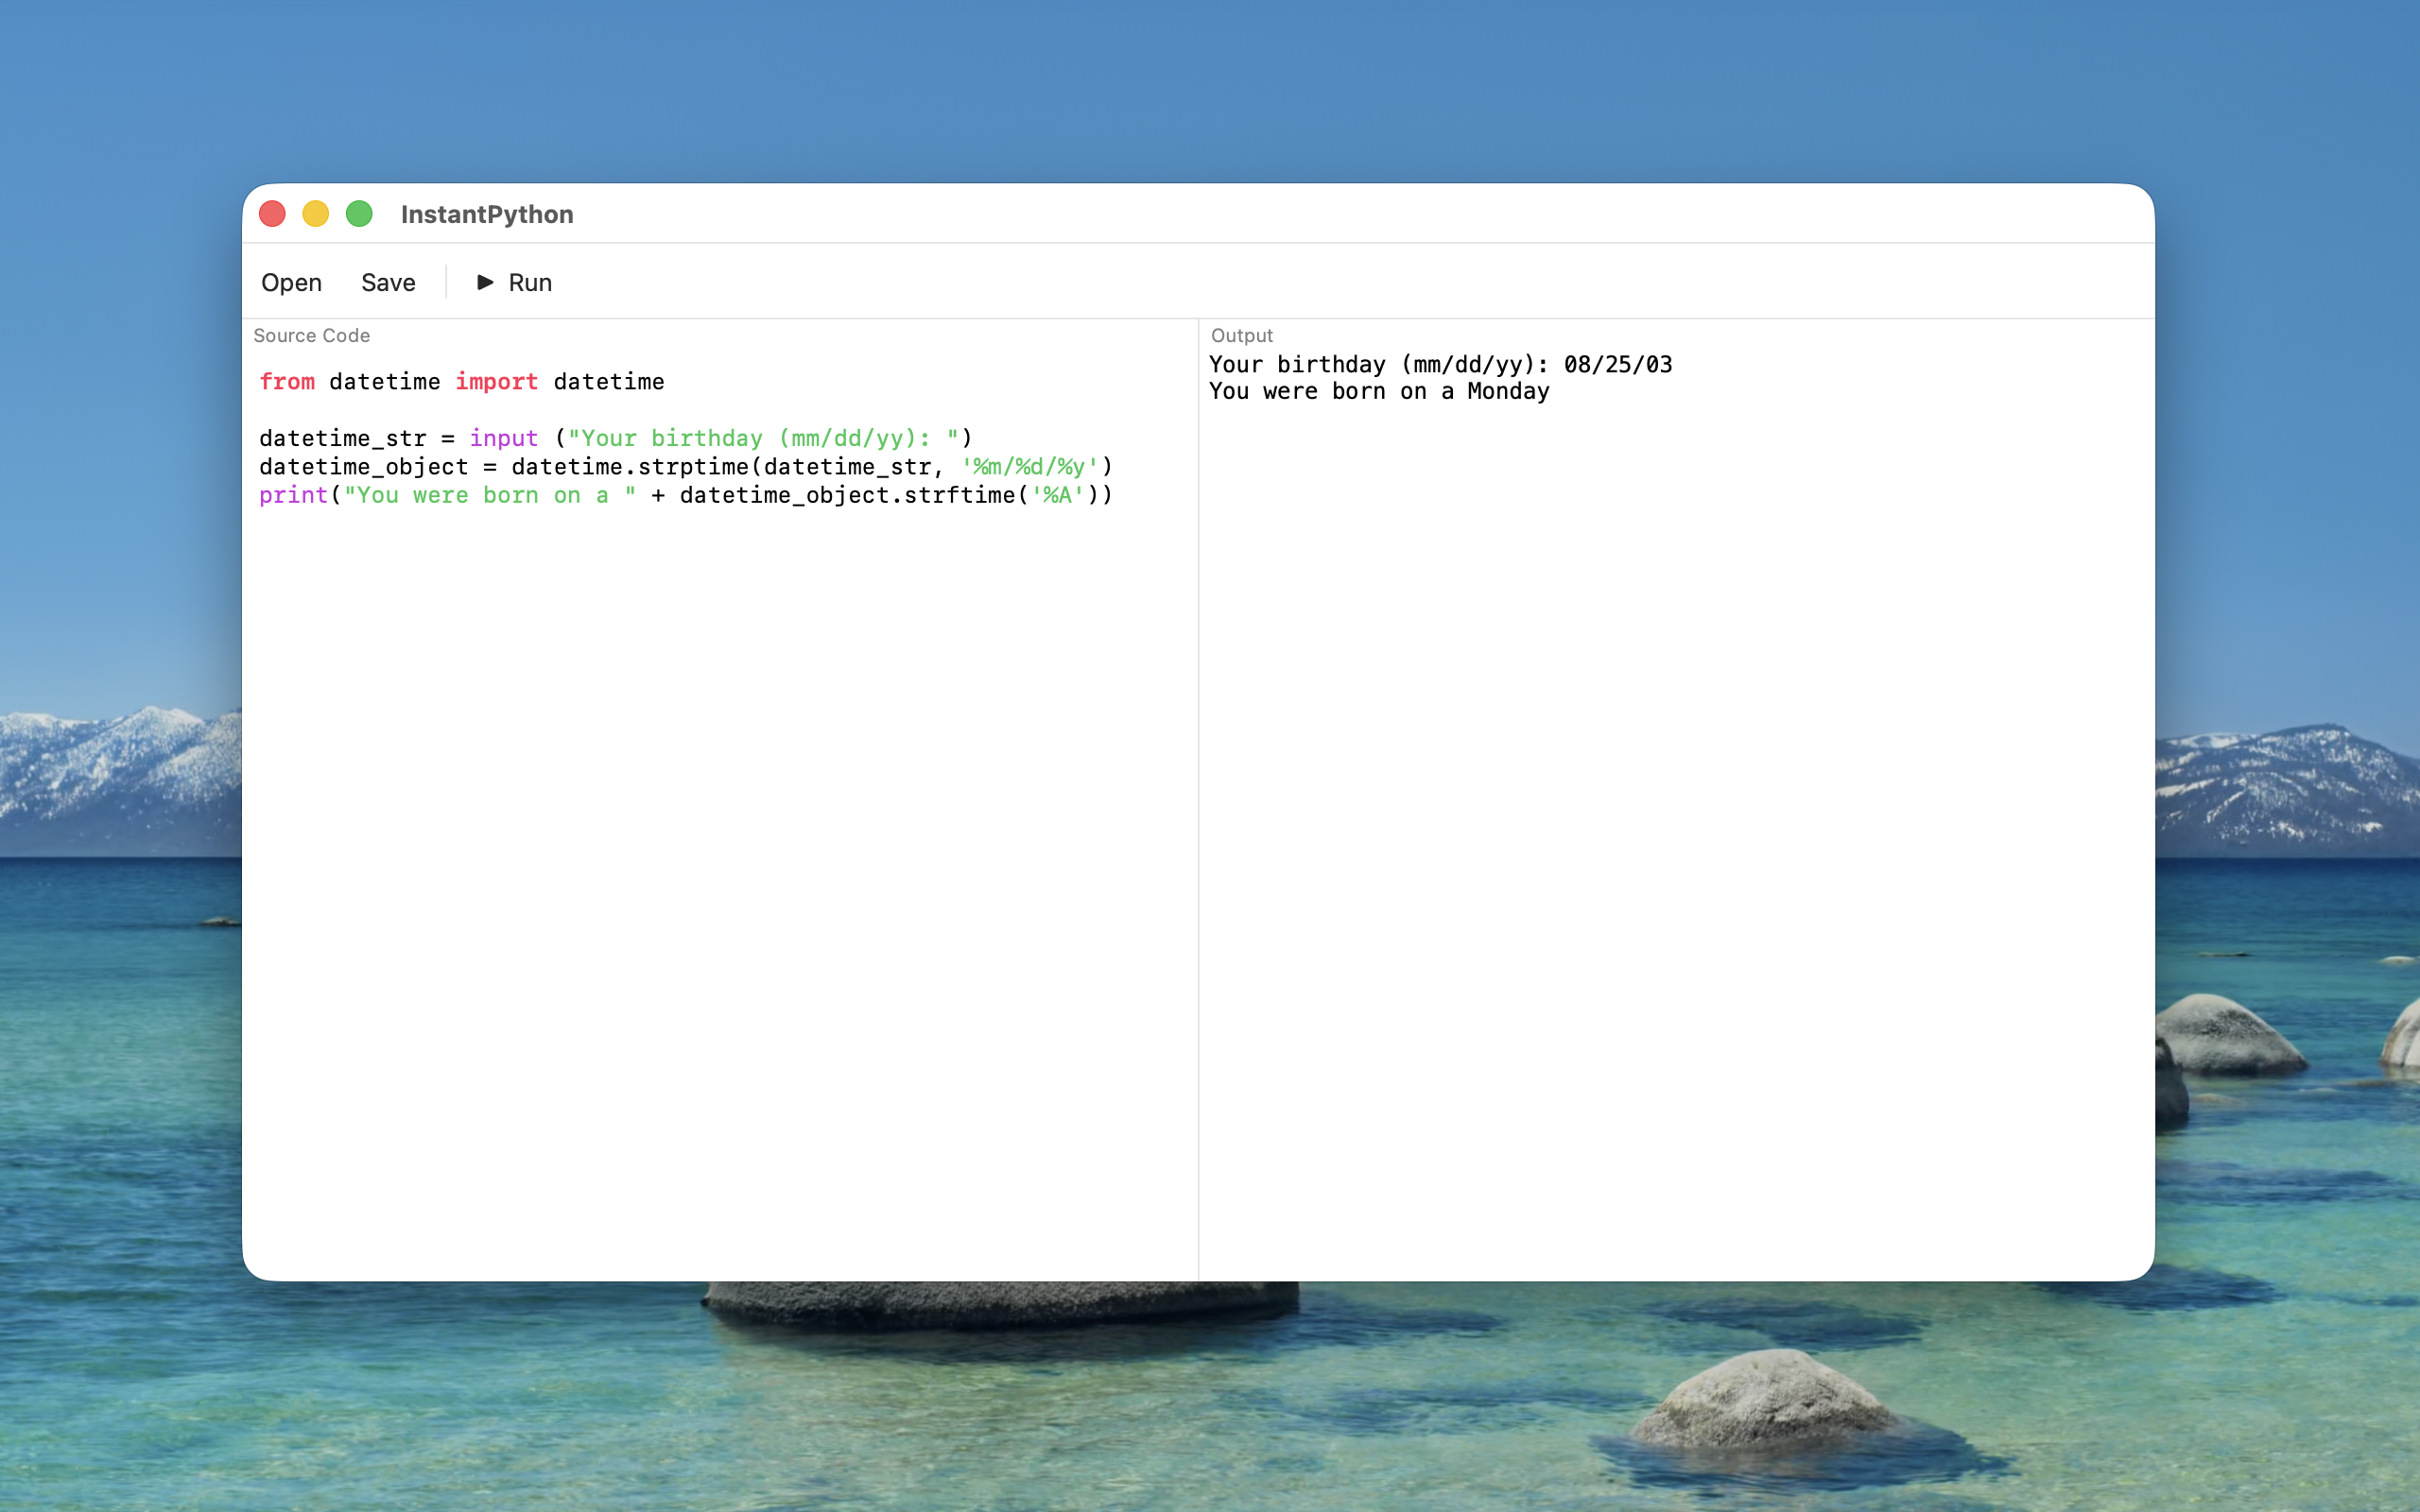Click the yellow minimize circle
The height and width of the screenshot is (1512, 2420).
click(315, 213)
